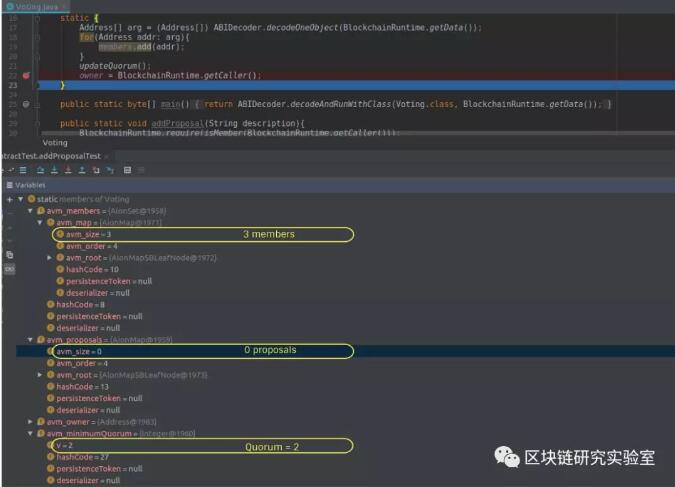The width and height of the screenshot is (675, 487).
Task: Expand avm_root under avm_map
Action: (49, 257)
